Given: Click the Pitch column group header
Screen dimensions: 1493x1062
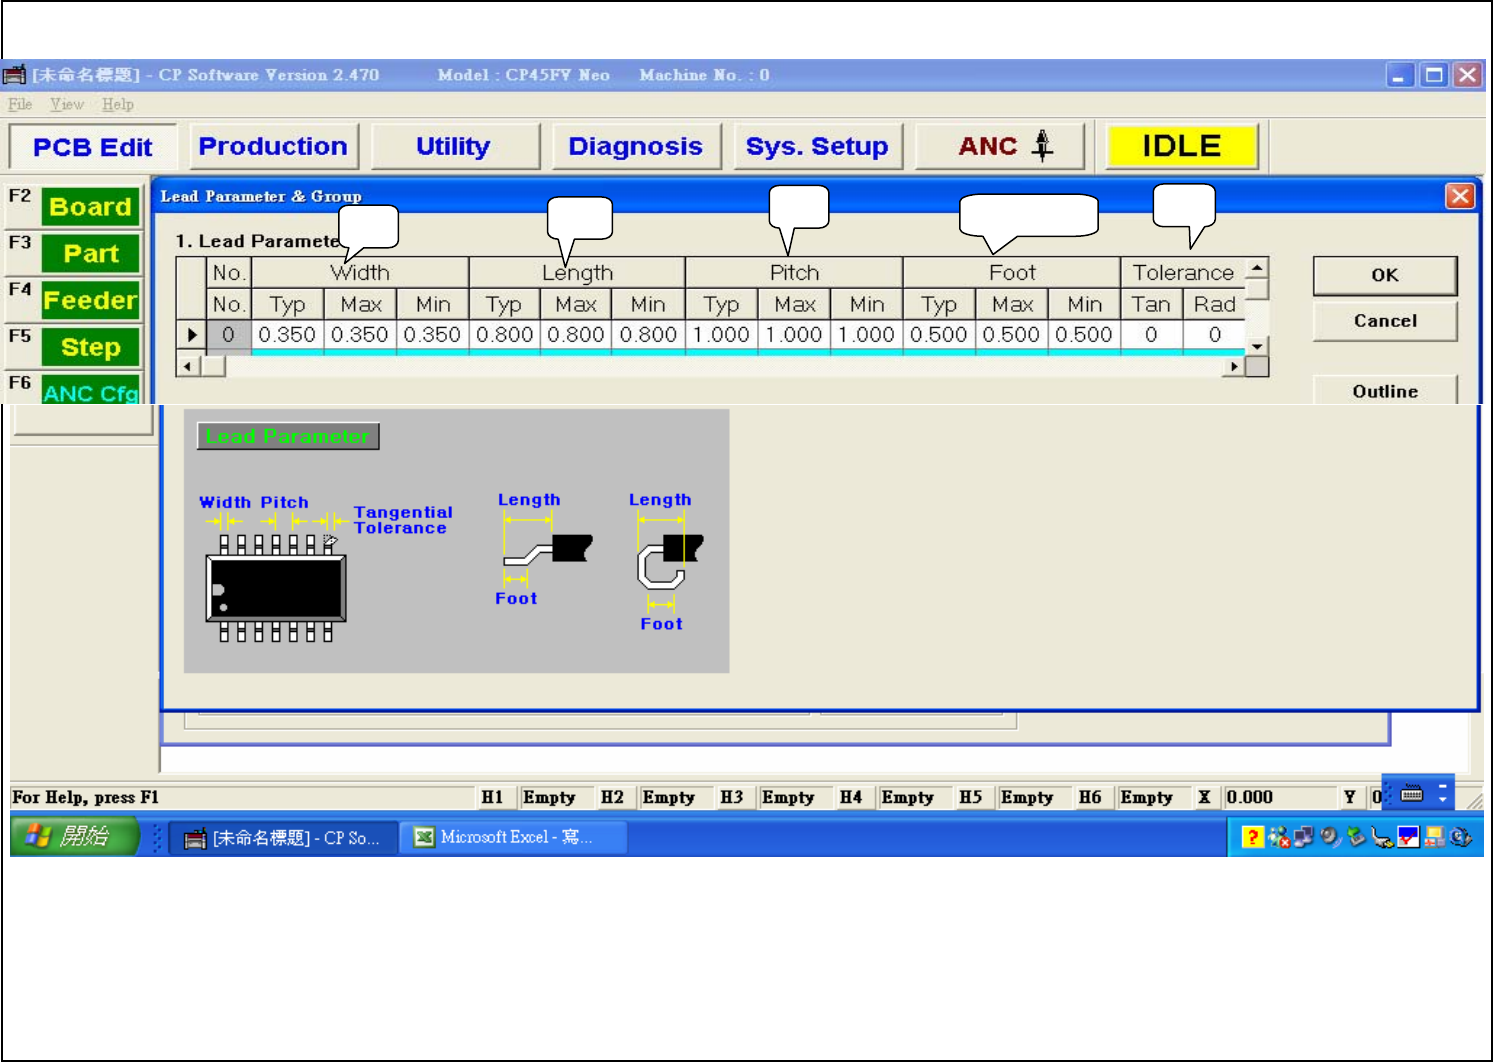Looking at the screenshot, I should pyautogui.click(x=794, y=273).
